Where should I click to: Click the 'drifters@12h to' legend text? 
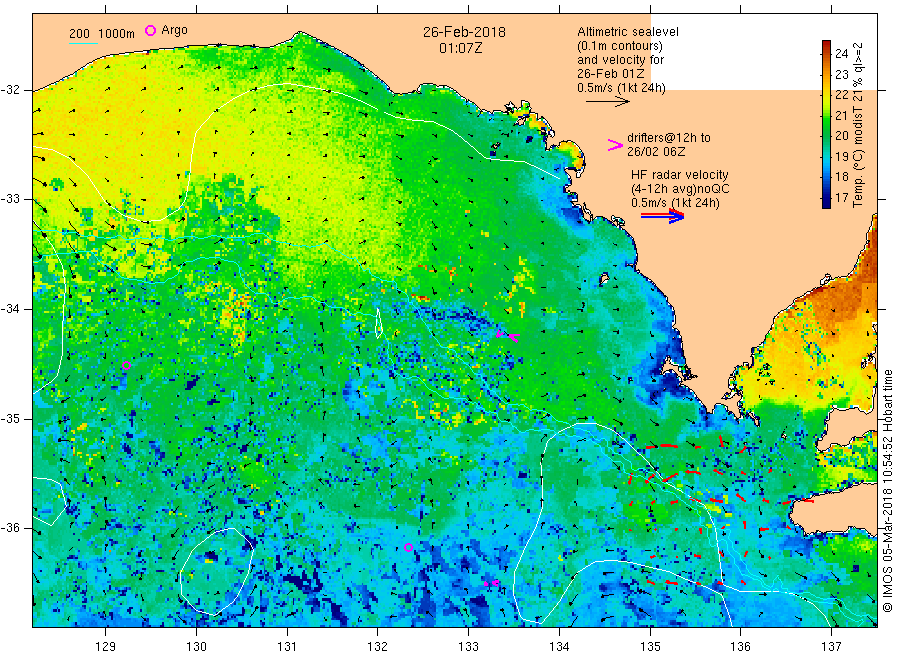coord(669,138)
